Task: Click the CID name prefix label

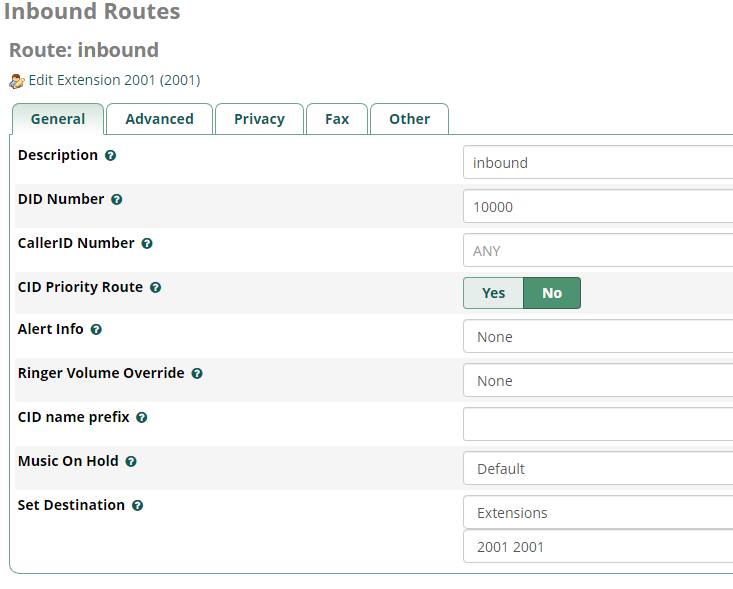Action: point(73,417)
